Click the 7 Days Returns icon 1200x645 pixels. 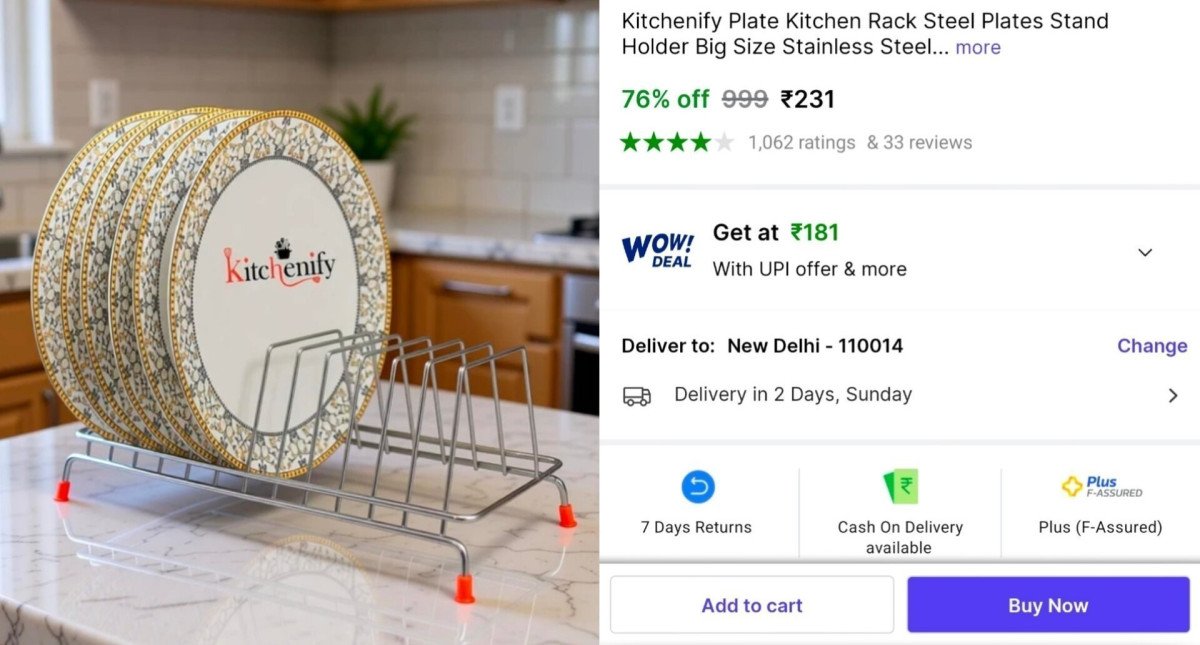[x=698, y=487]
